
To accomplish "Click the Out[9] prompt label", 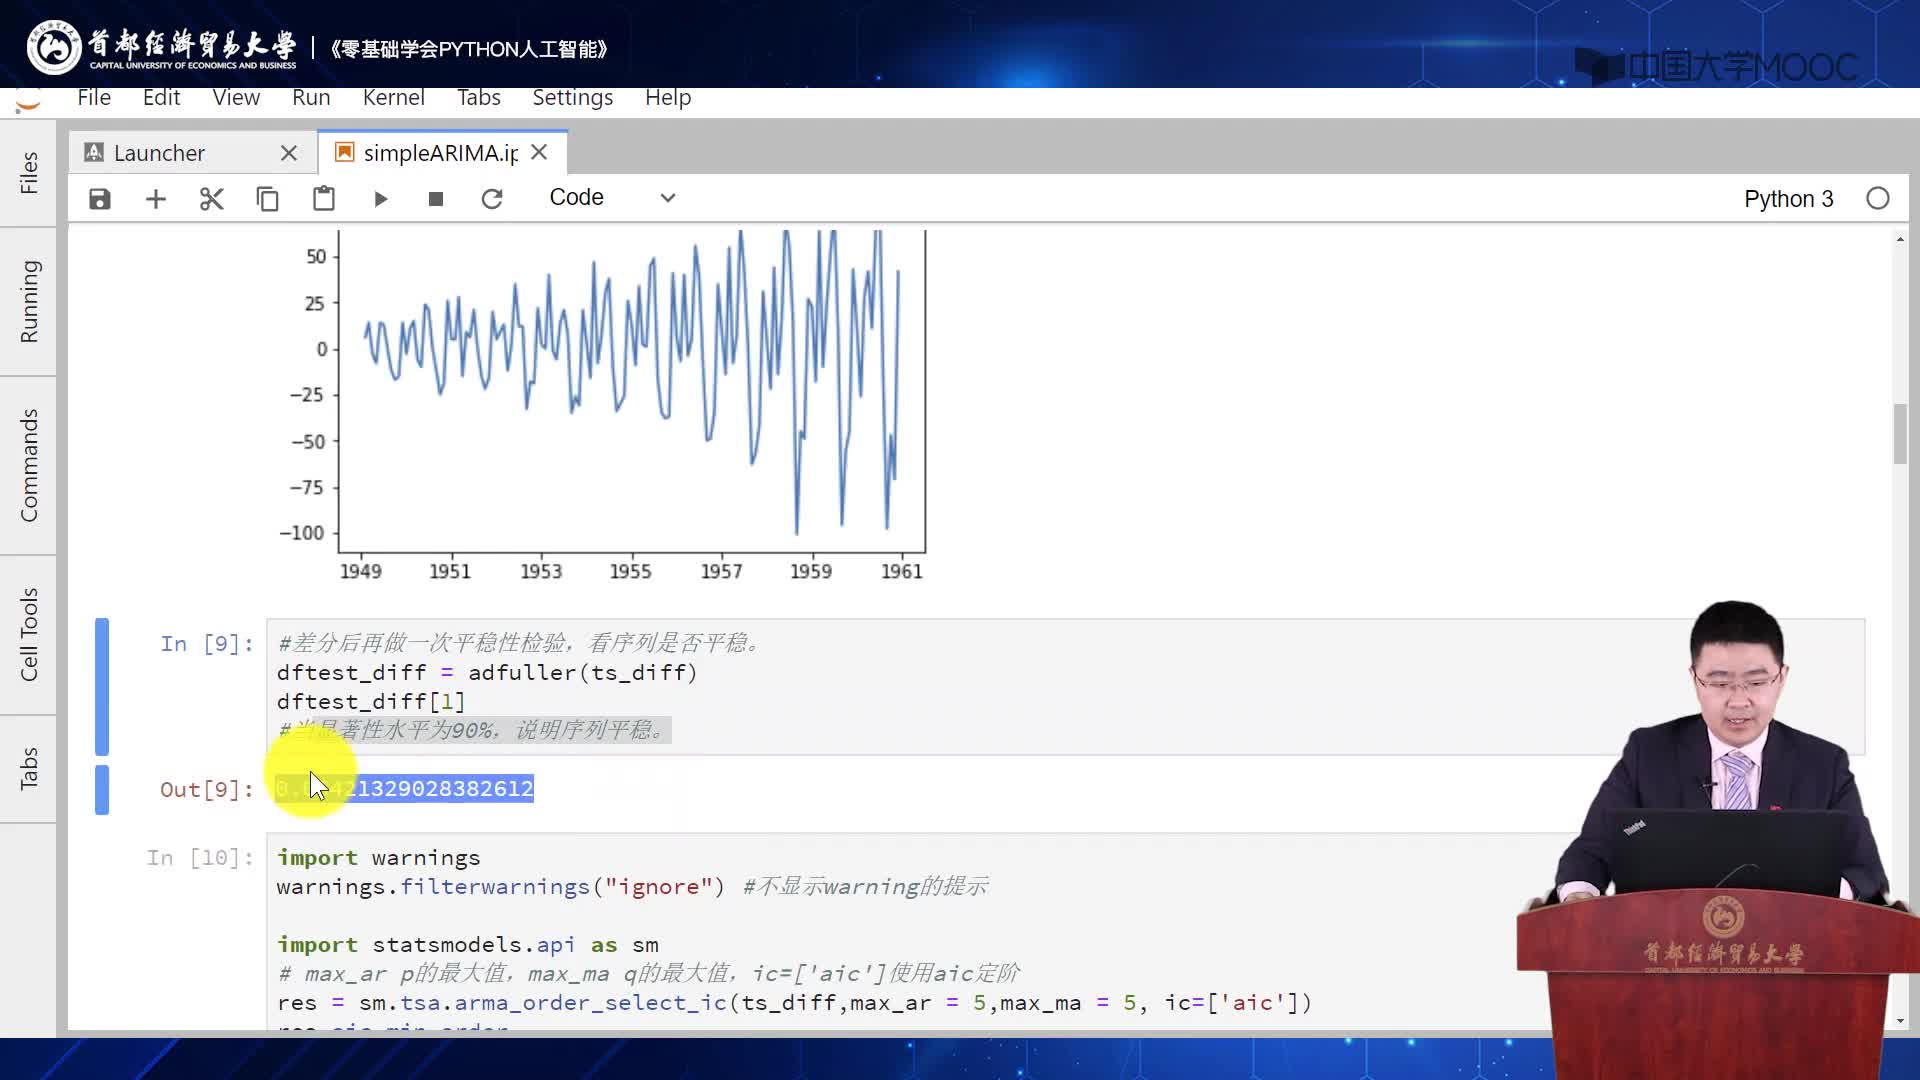I will click(207, 790).
